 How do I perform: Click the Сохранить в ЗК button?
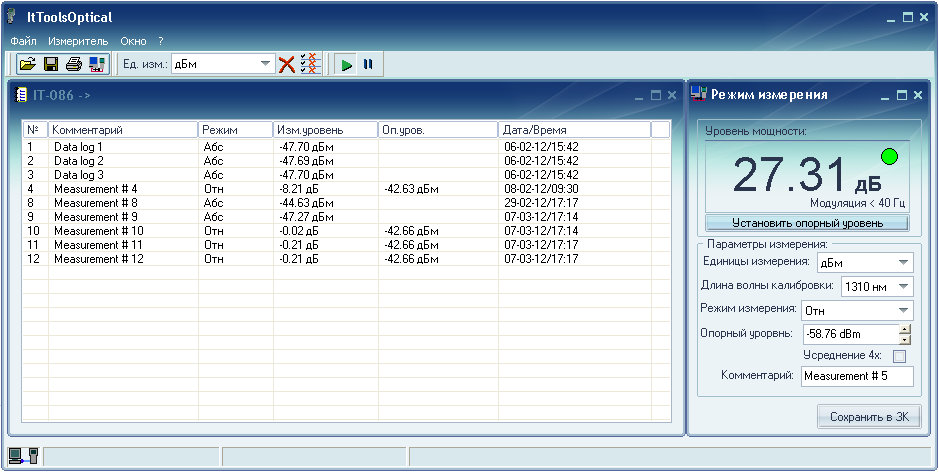pyautogui.click(x=868, y=417)
